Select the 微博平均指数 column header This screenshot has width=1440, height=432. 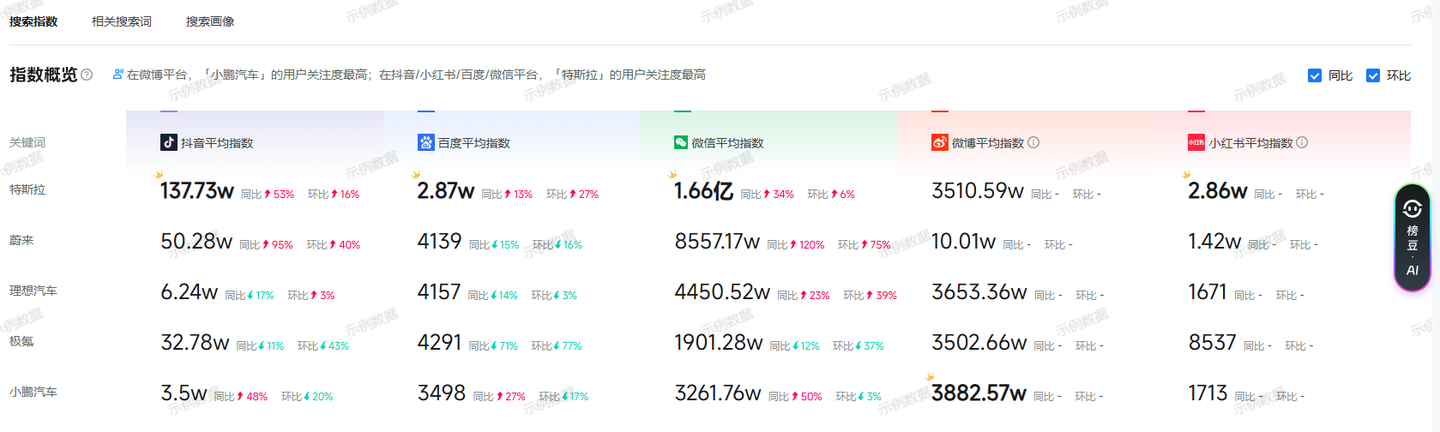(x=988, y=143)
